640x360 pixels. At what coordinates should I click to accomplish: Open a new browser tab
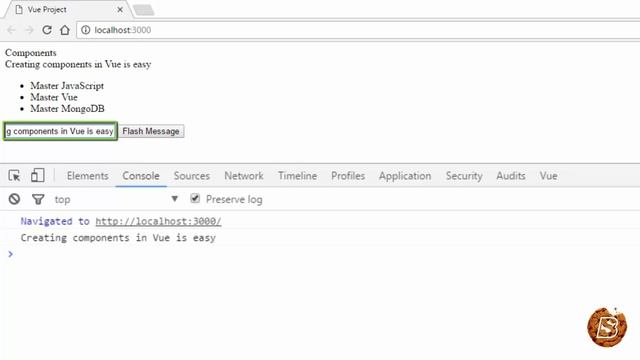pos(144,10)
